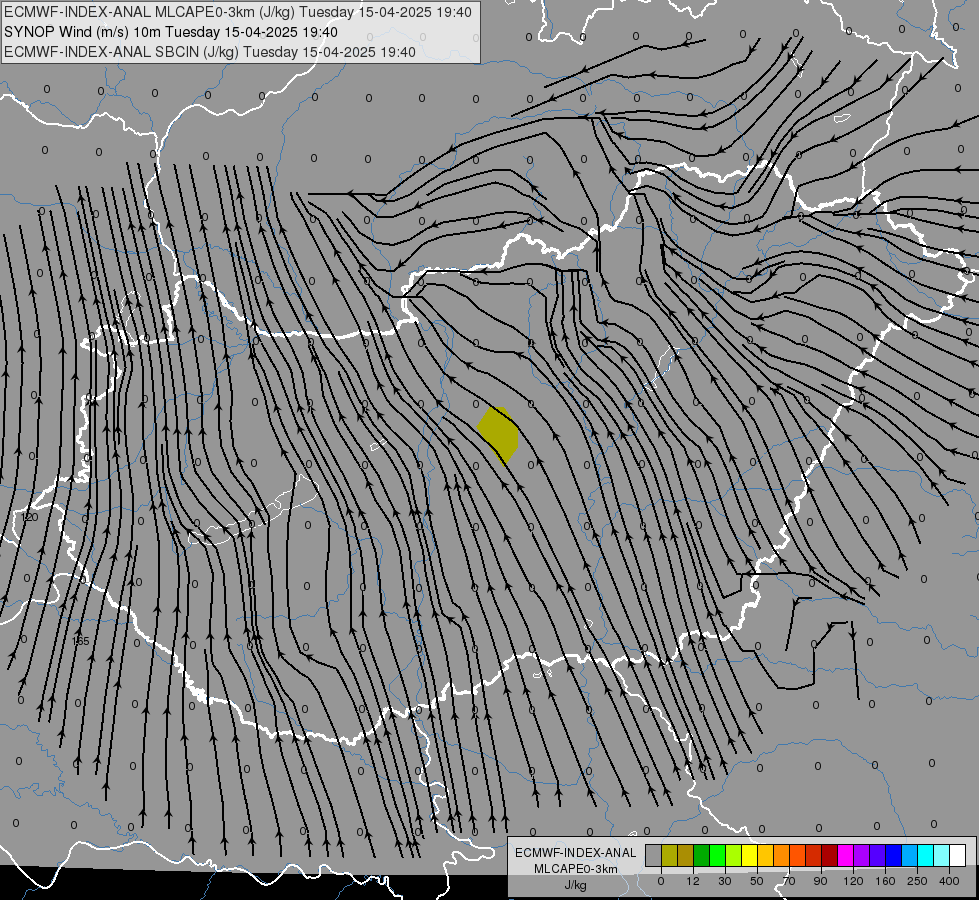The image size is (979, 900).
Task: Click the yellow MLCAPE polygon on the map
Action: 498,434
